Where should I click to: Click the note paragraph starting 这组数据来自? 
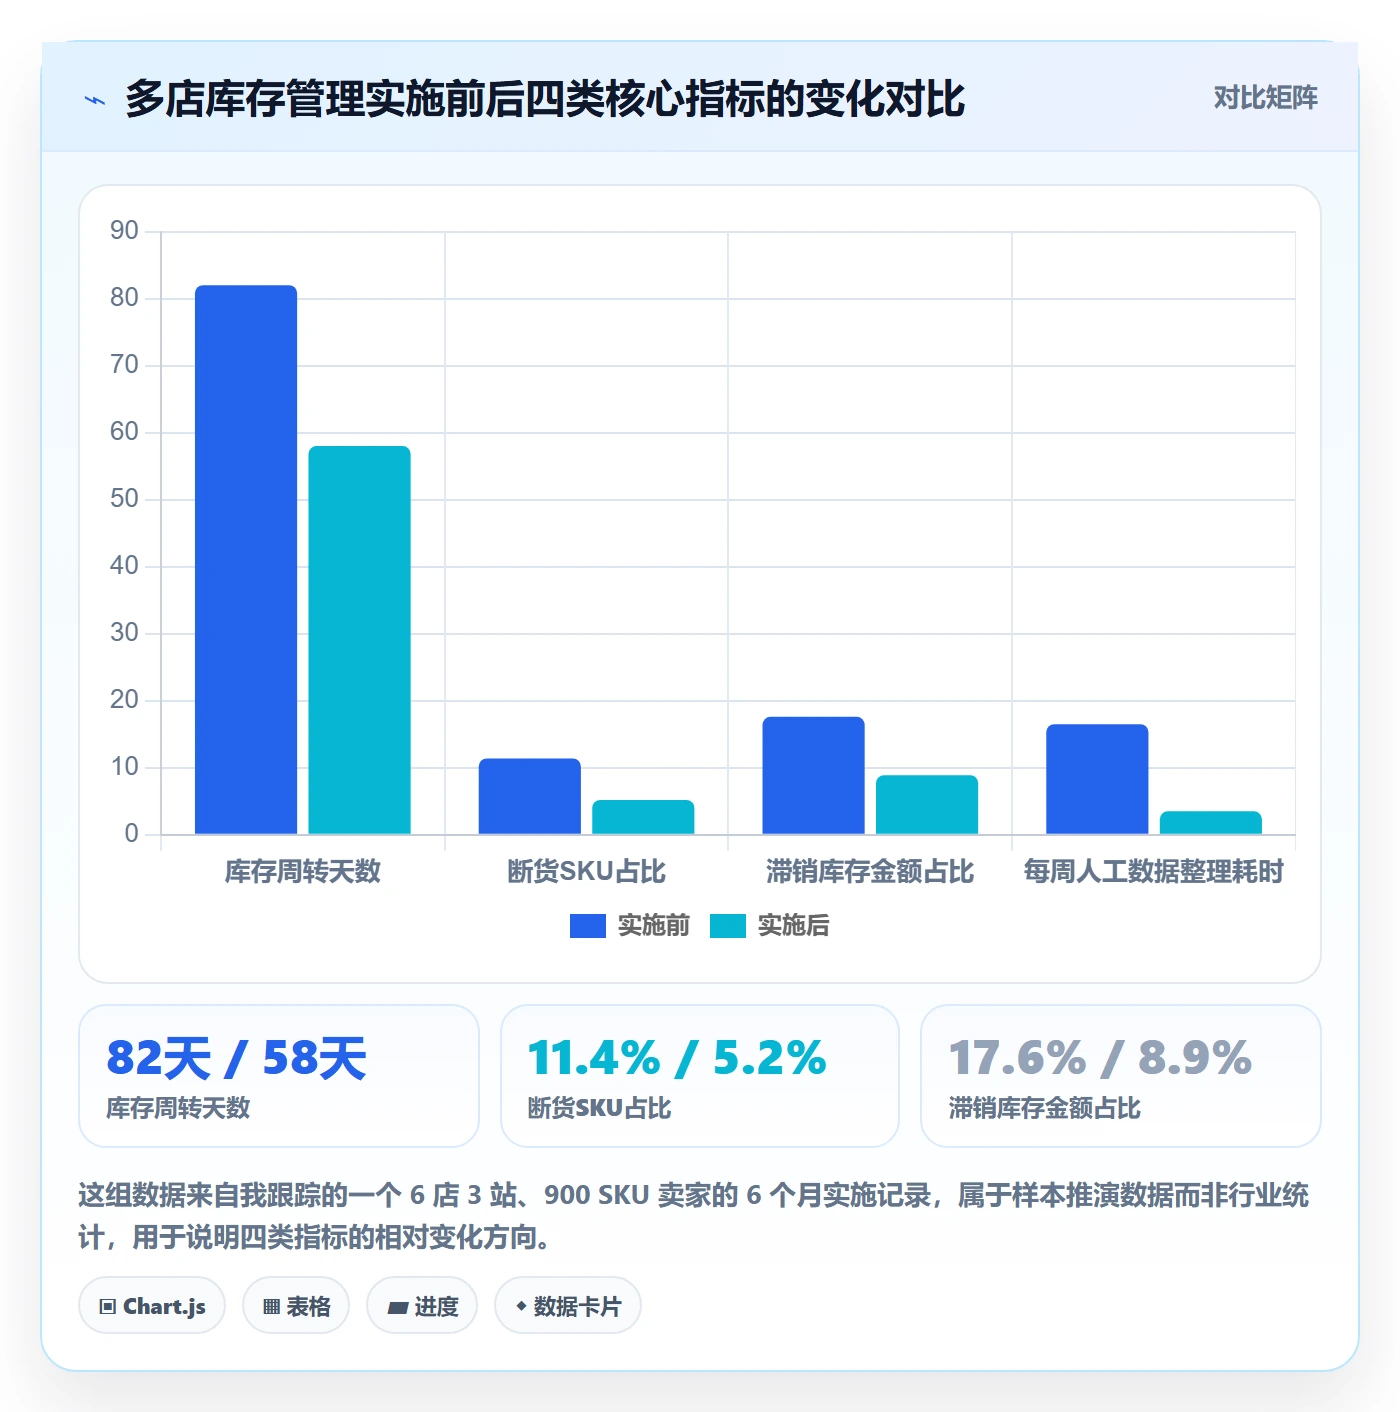[x=694, y=1216]
